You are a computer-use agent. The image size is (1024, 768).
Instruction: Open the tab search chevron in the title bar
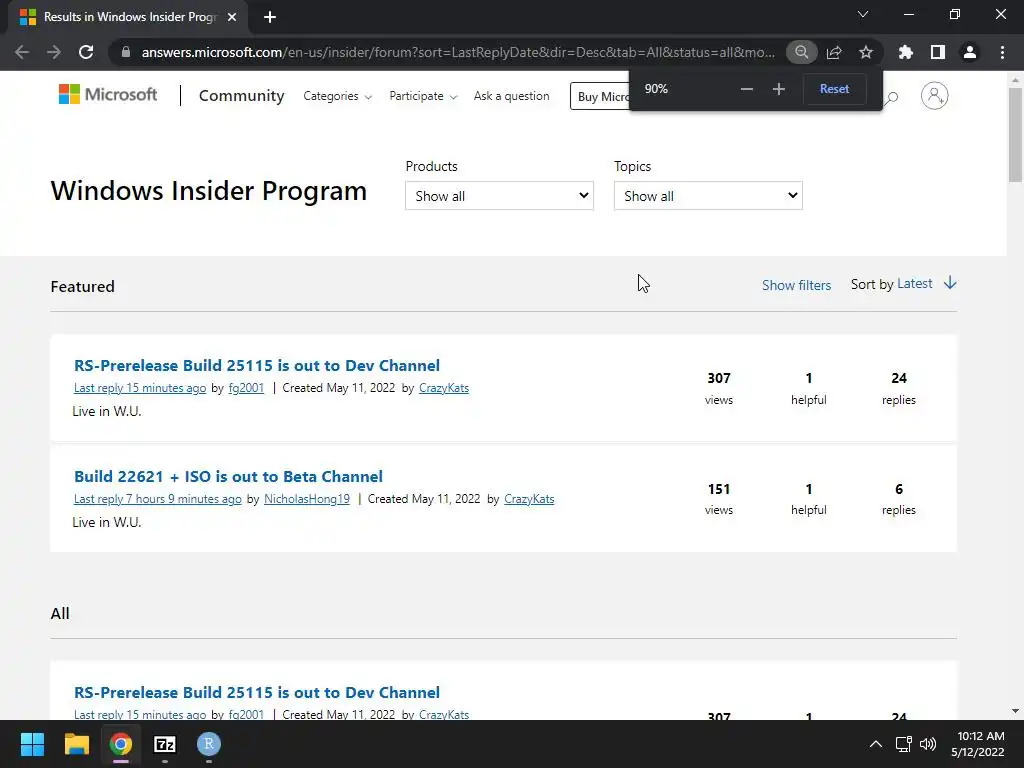(863, 14)
